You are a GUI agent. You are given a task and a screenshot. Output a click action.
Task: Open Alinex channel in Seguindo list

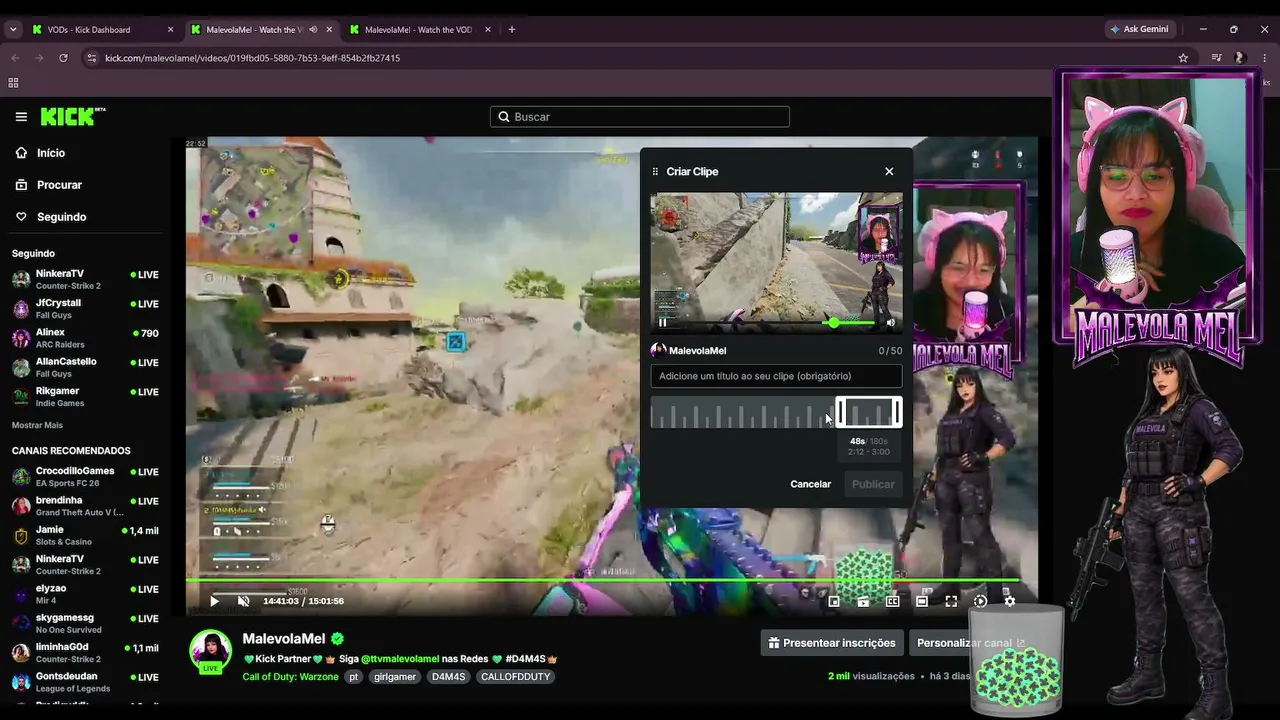pos(85,338)
